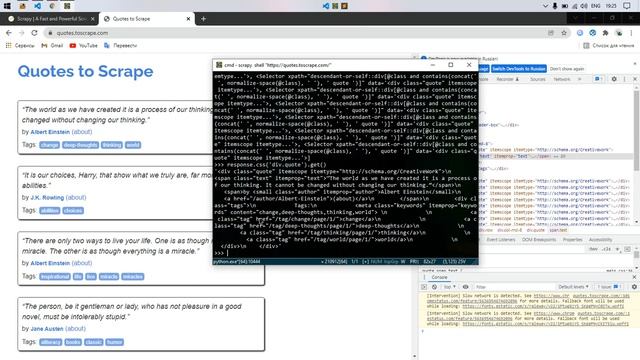
Task: Open the Сервисы apps bookmark
Action: [20, 46]
